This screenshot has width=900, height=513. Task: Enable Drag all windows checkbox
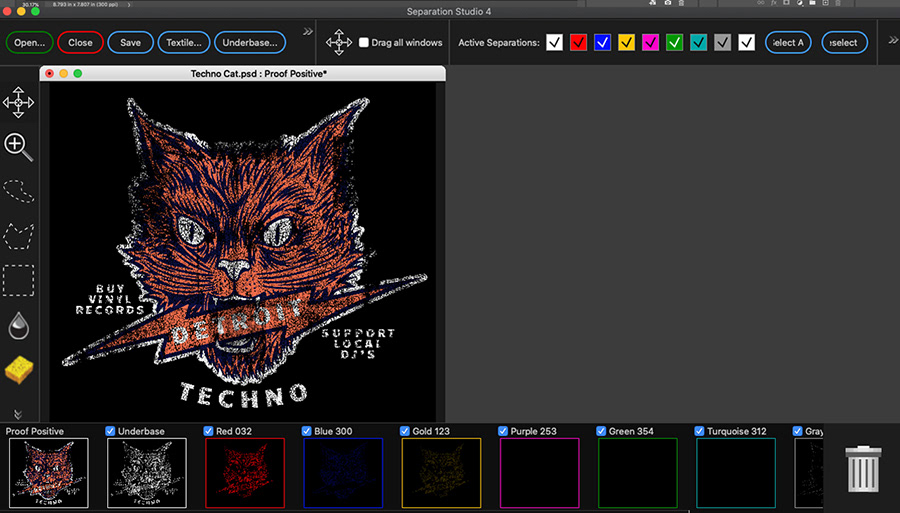pos(363,42)
